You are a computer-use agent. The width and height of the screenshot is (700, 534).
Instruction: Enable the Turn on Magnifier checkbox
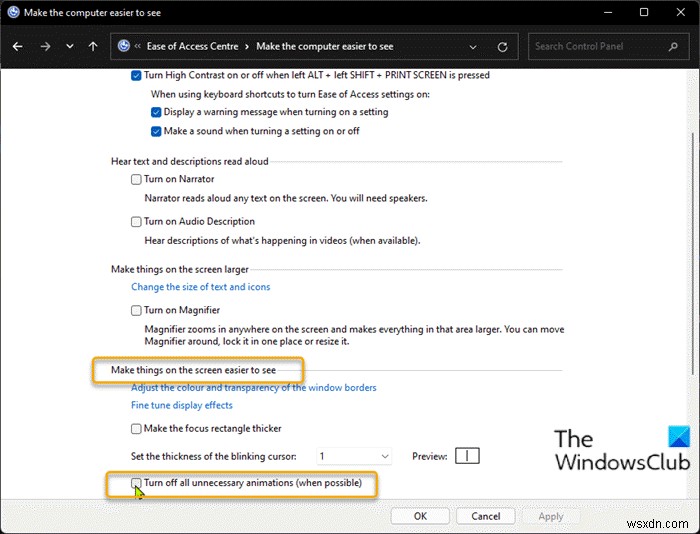click(136, 310)
